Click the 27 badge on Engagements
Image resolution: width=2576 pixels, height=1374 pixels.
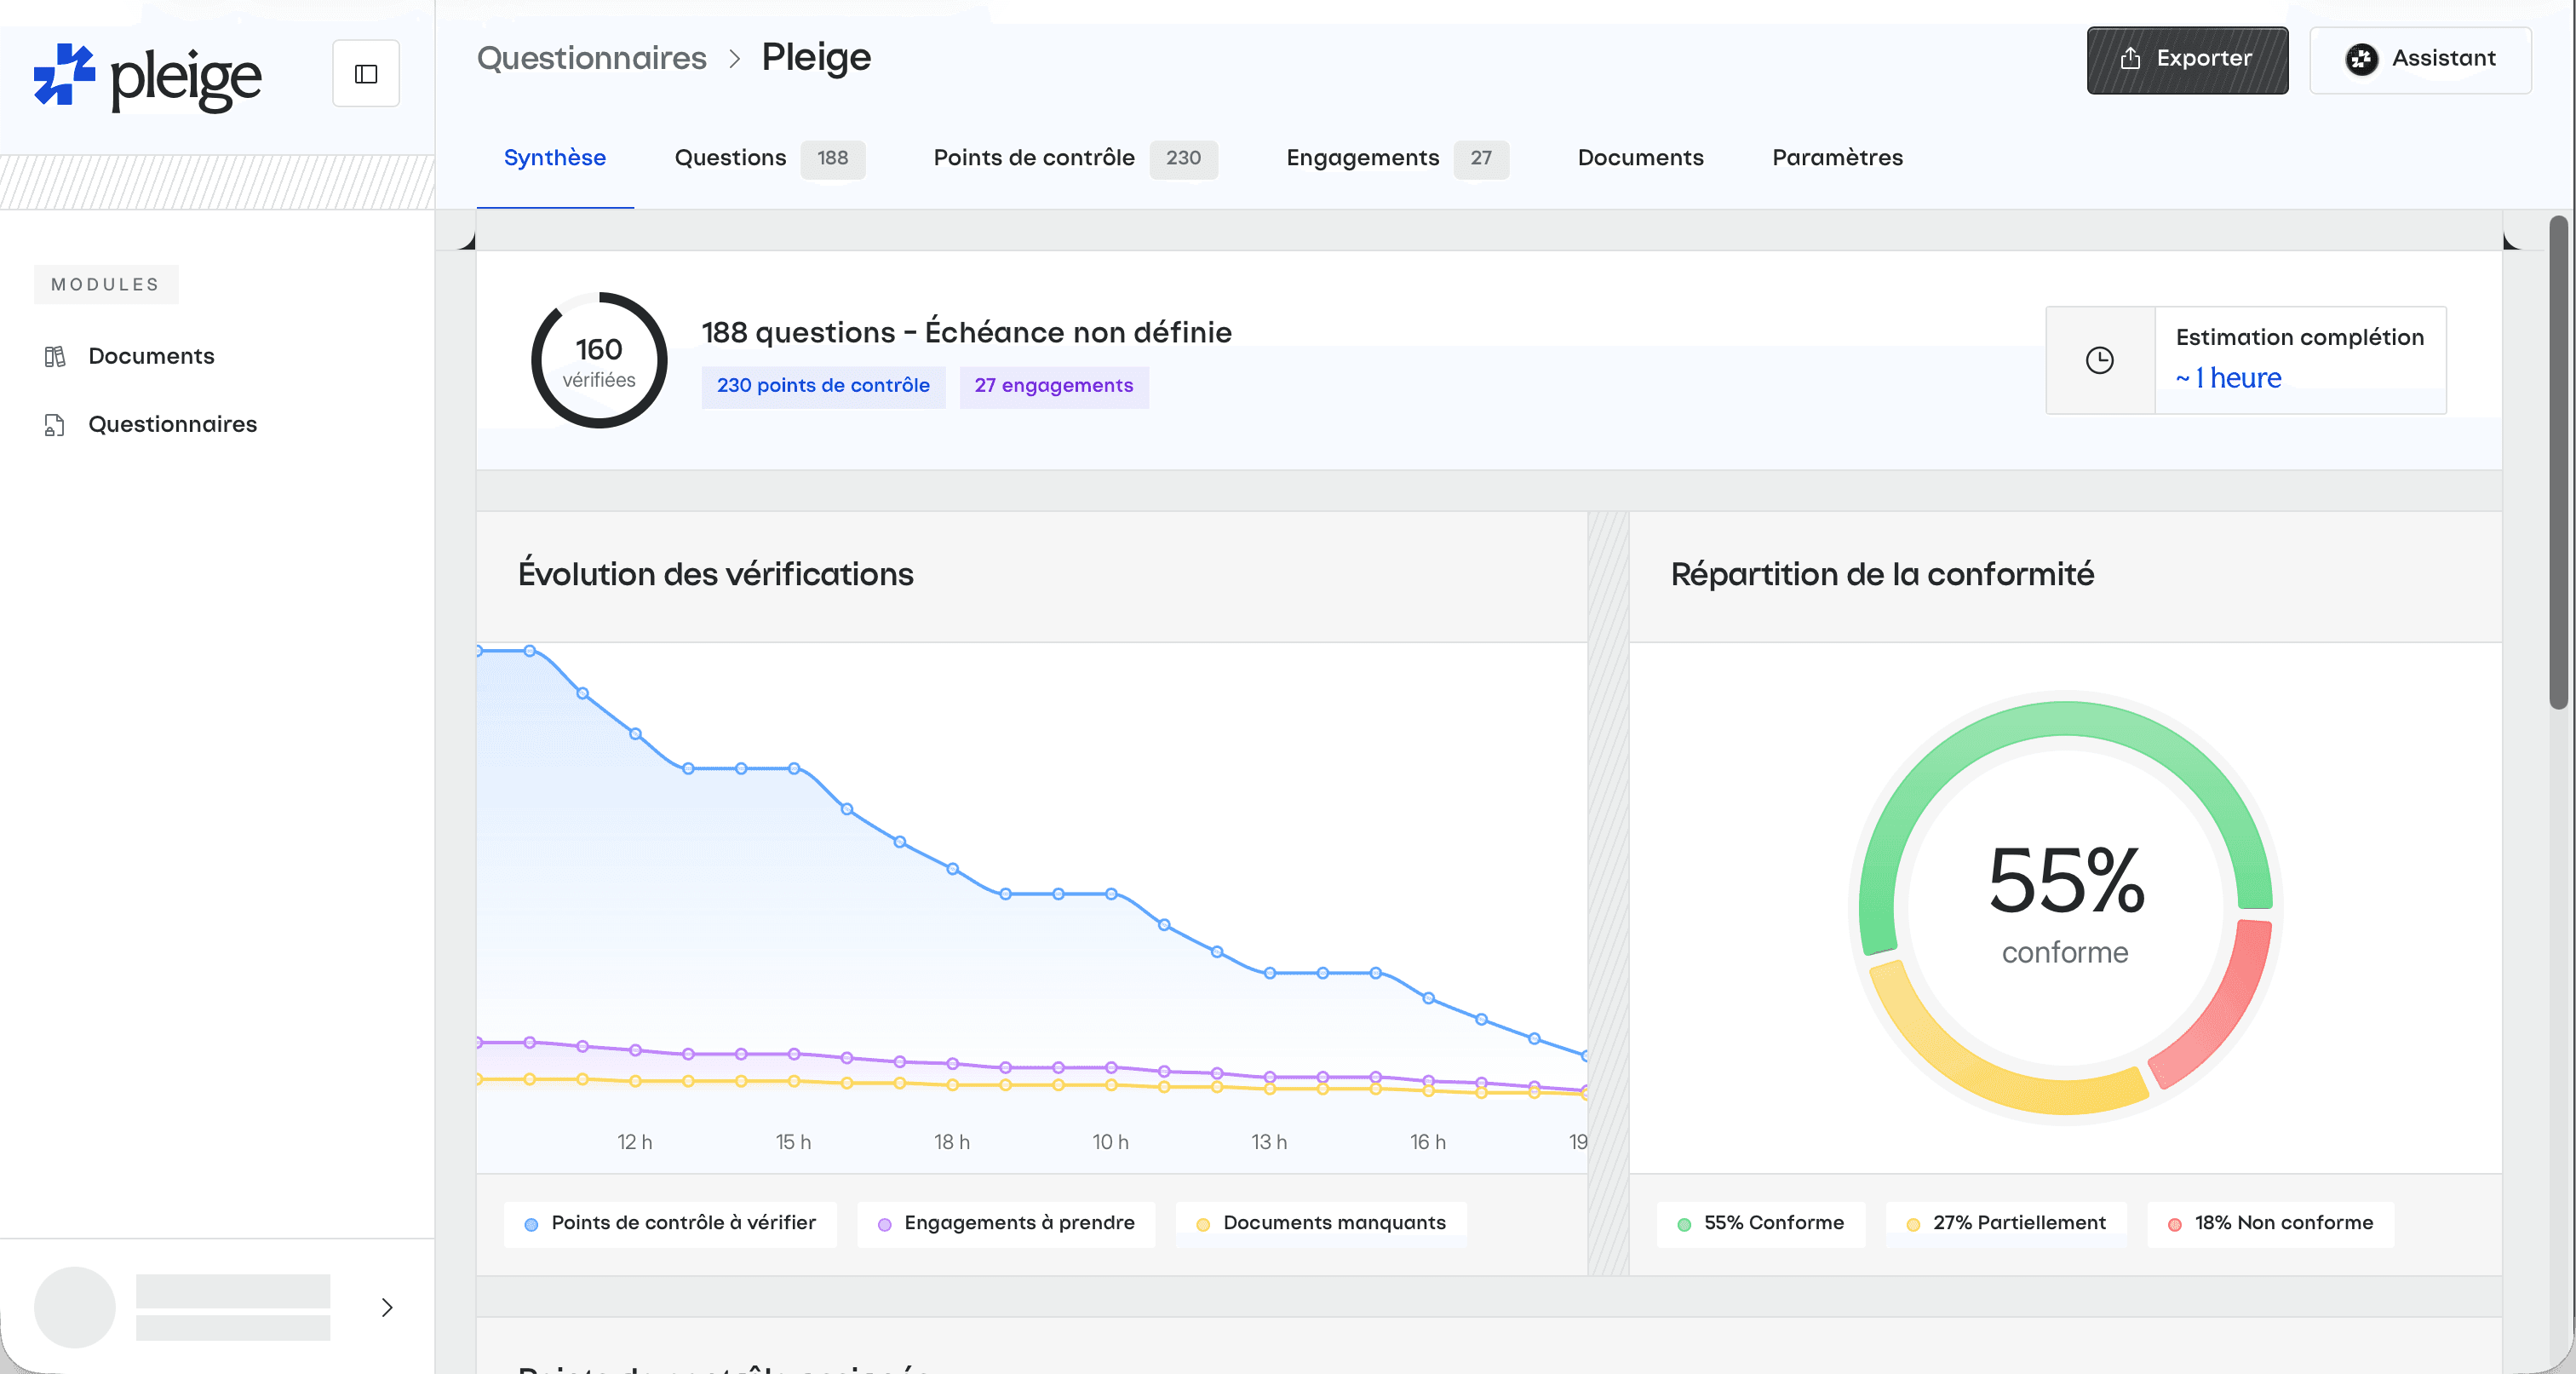[1481, 158]
